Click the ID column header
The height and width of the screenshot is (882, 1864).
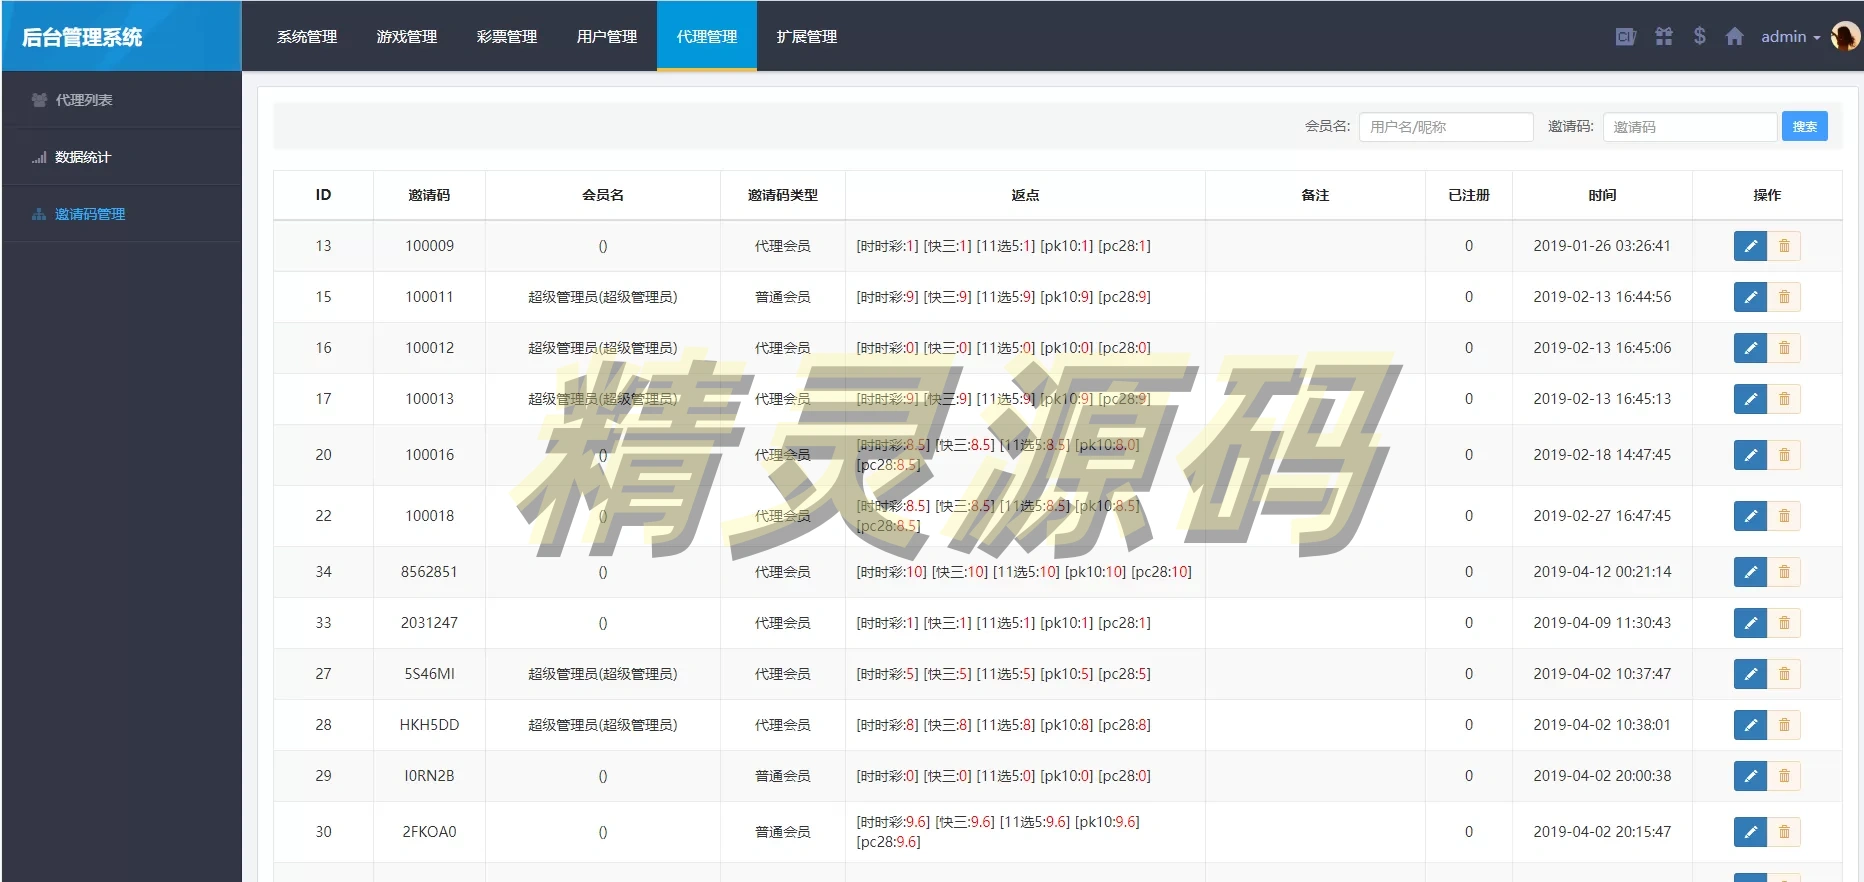coord(323,195)
